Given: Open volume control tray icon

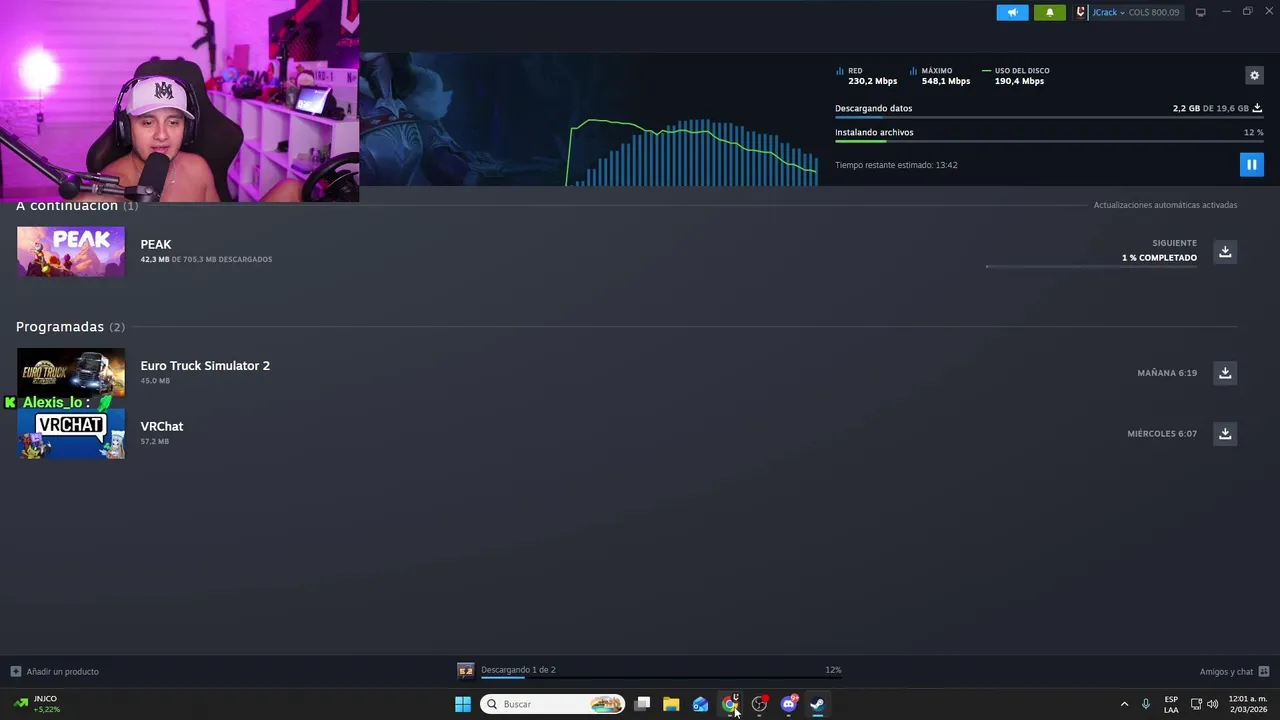Looking at the screenshot, I should (x=1212, y=704).
